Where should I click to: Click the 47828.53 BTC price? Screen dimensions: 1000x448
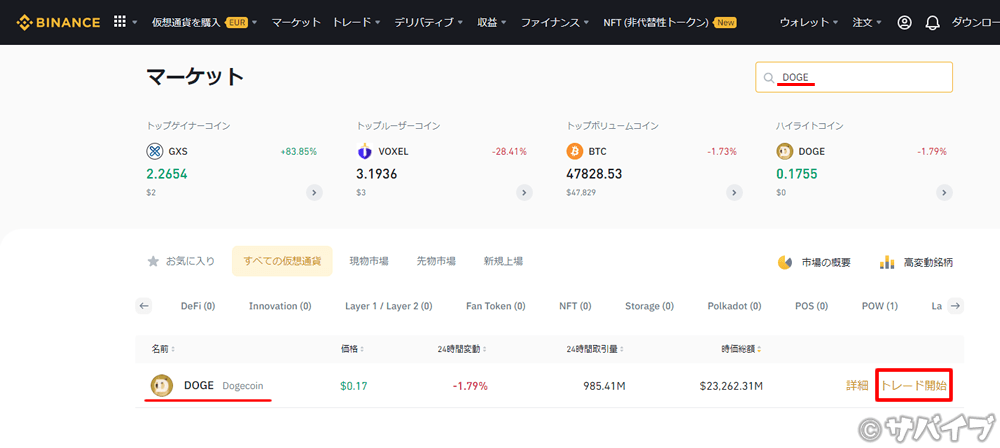pos(594,174)
